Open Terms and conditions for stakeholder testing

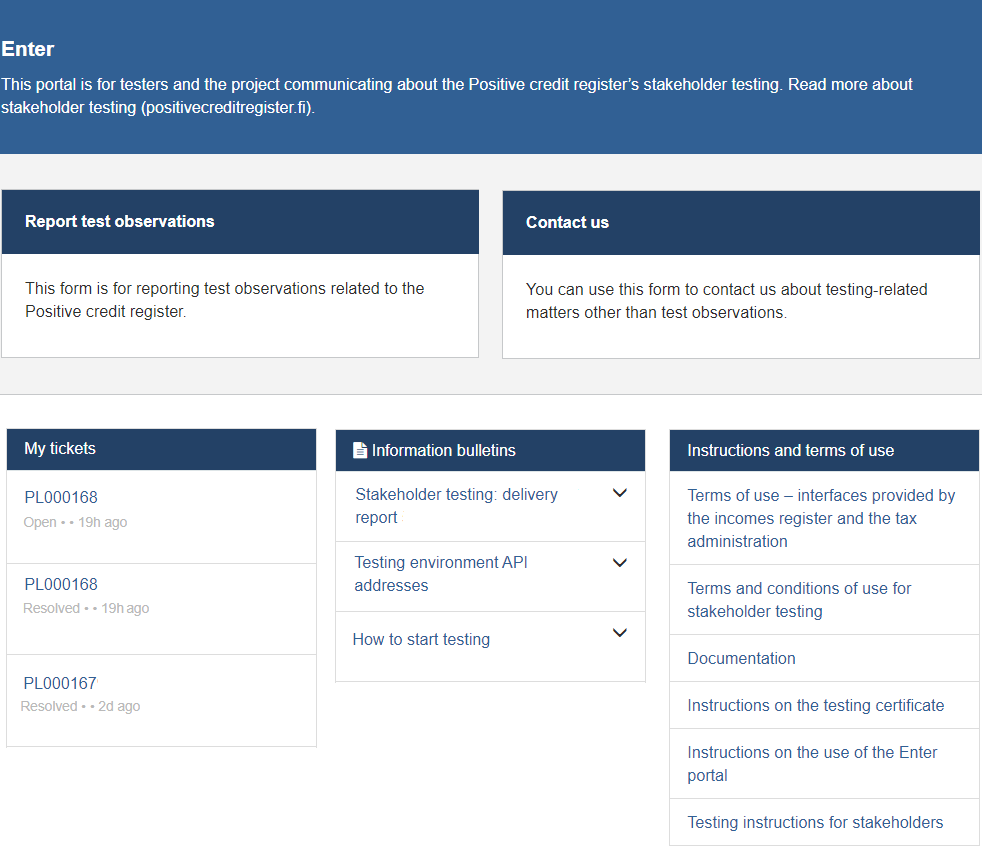[799, 599]
